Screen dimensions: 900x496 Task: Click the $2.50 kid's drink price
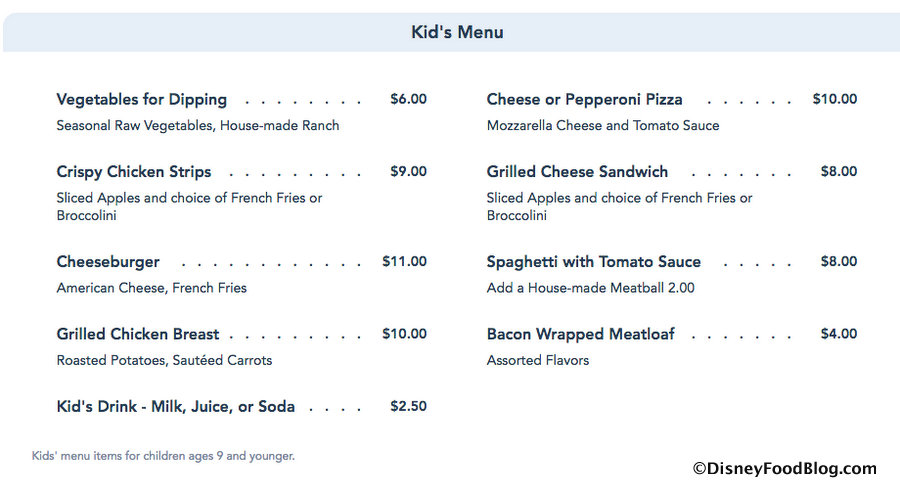408,406
